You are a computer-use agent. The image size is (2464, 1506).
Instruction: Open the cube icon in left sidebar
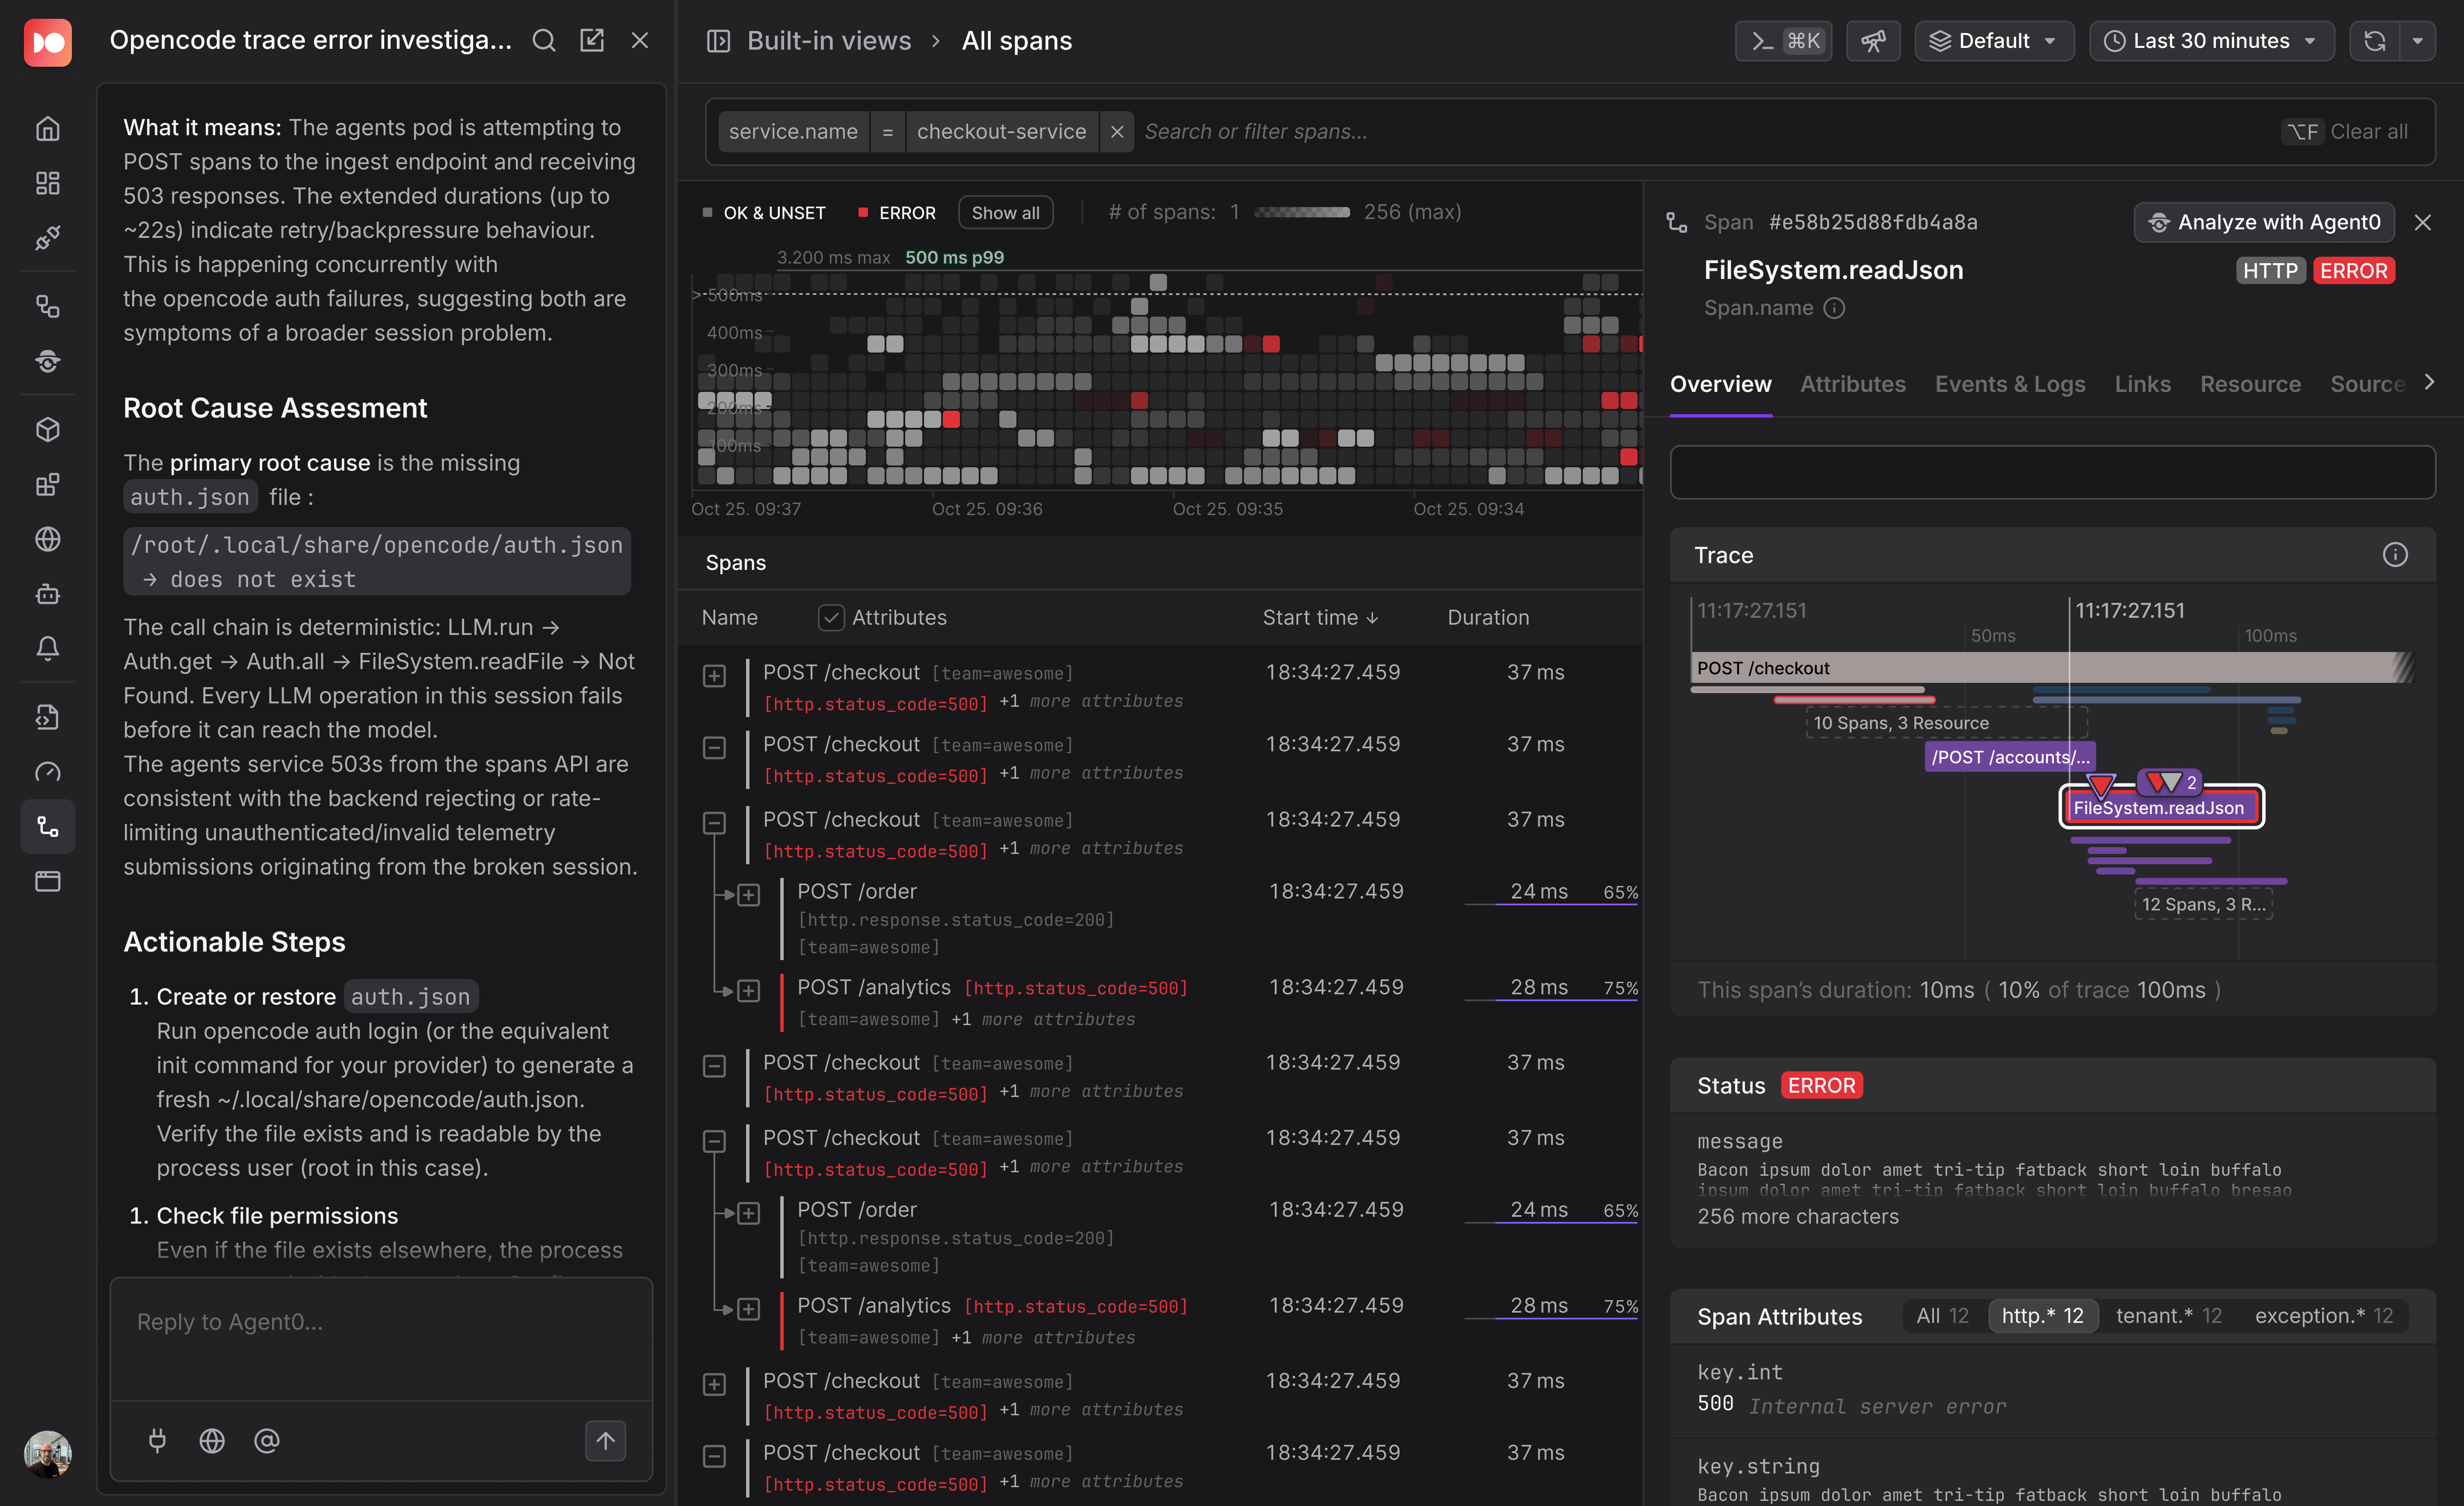click(x=47, y=430)
